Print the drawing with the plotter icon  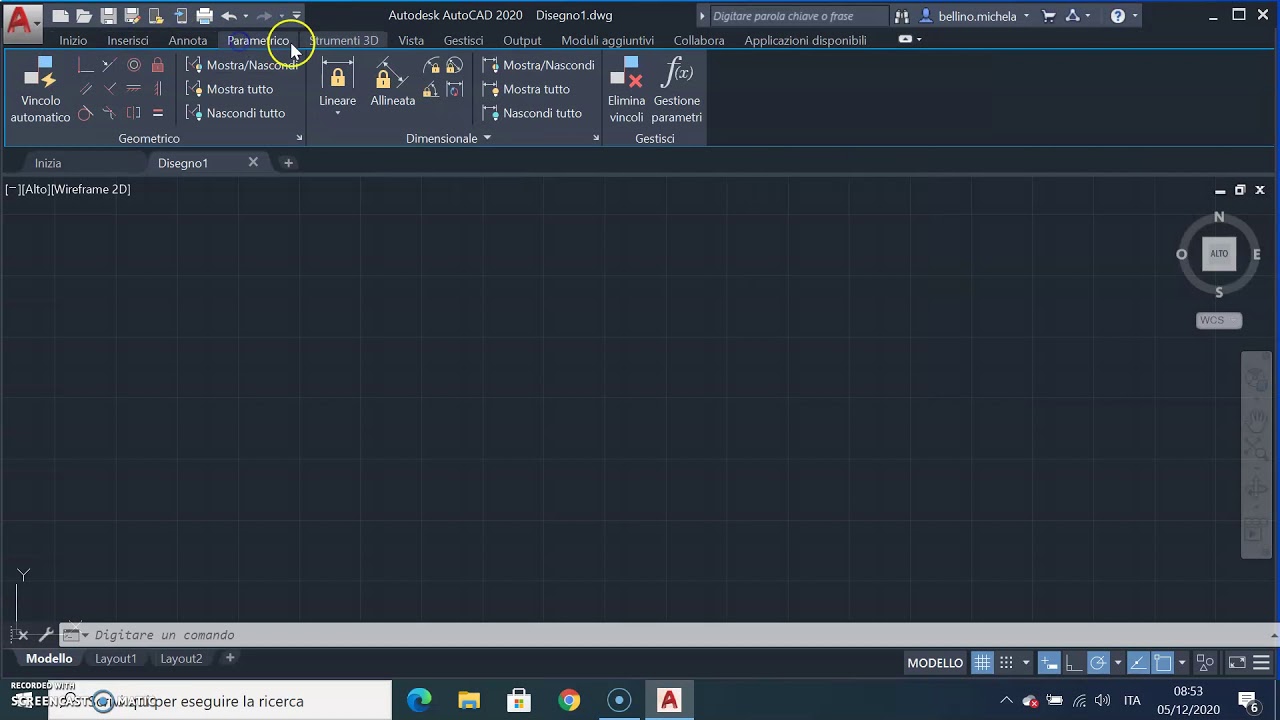pyautogui.click(x=204, y=16)
